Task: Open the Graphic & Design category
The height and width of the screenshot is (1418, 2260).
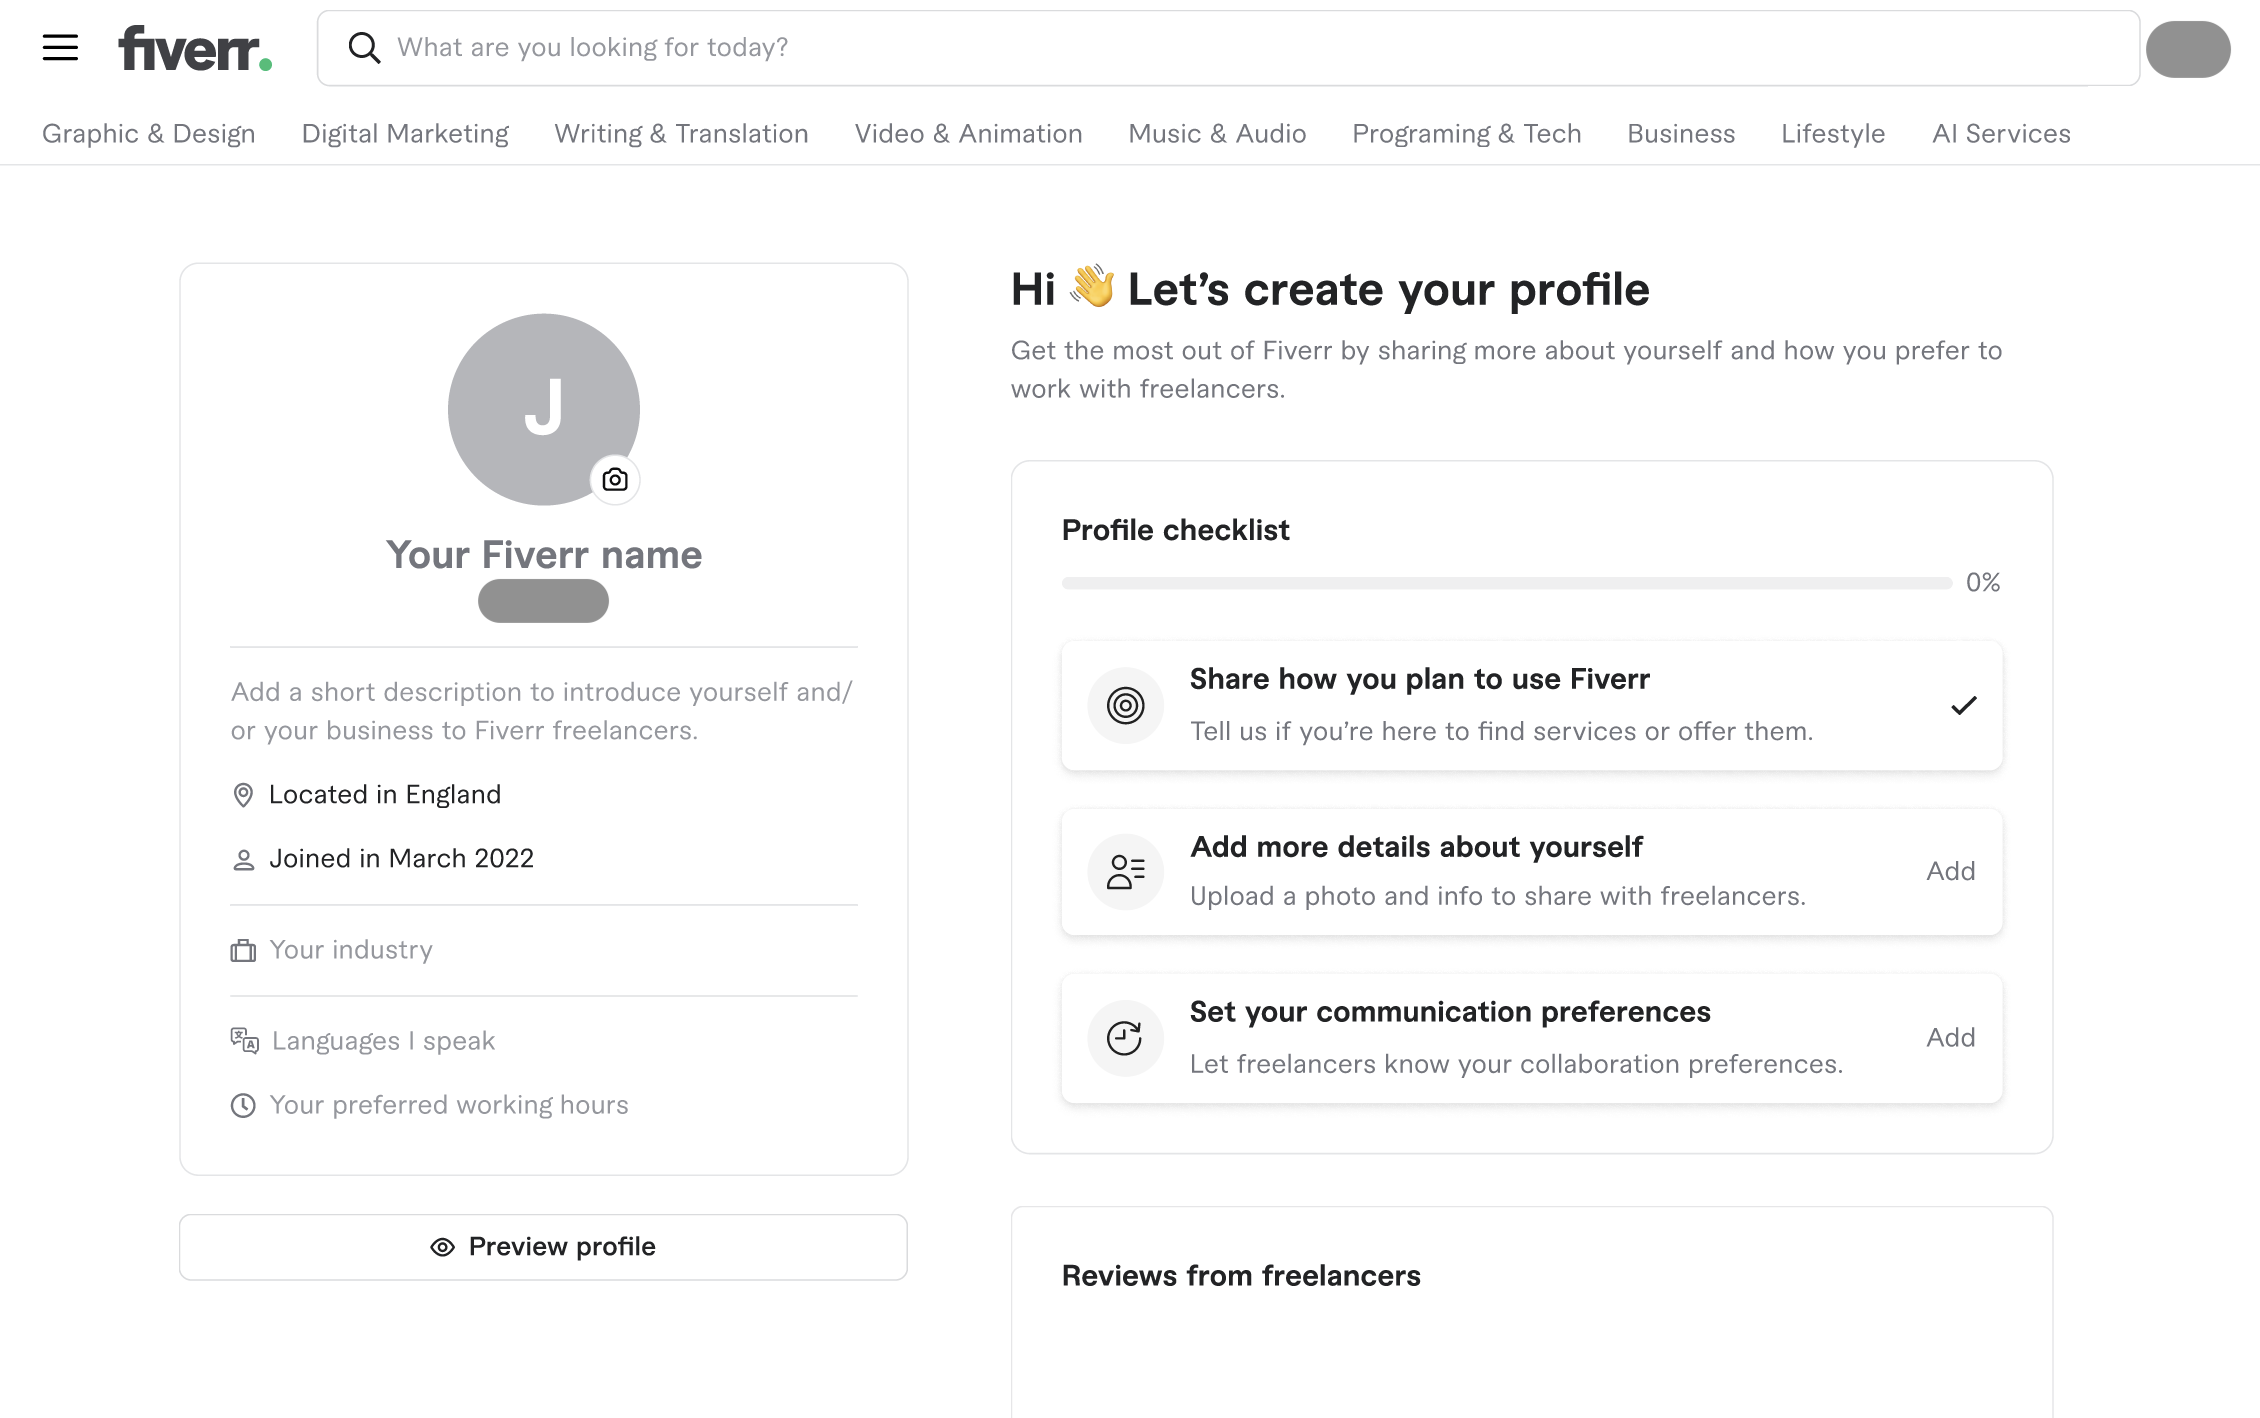Action: tap(149, 134)
